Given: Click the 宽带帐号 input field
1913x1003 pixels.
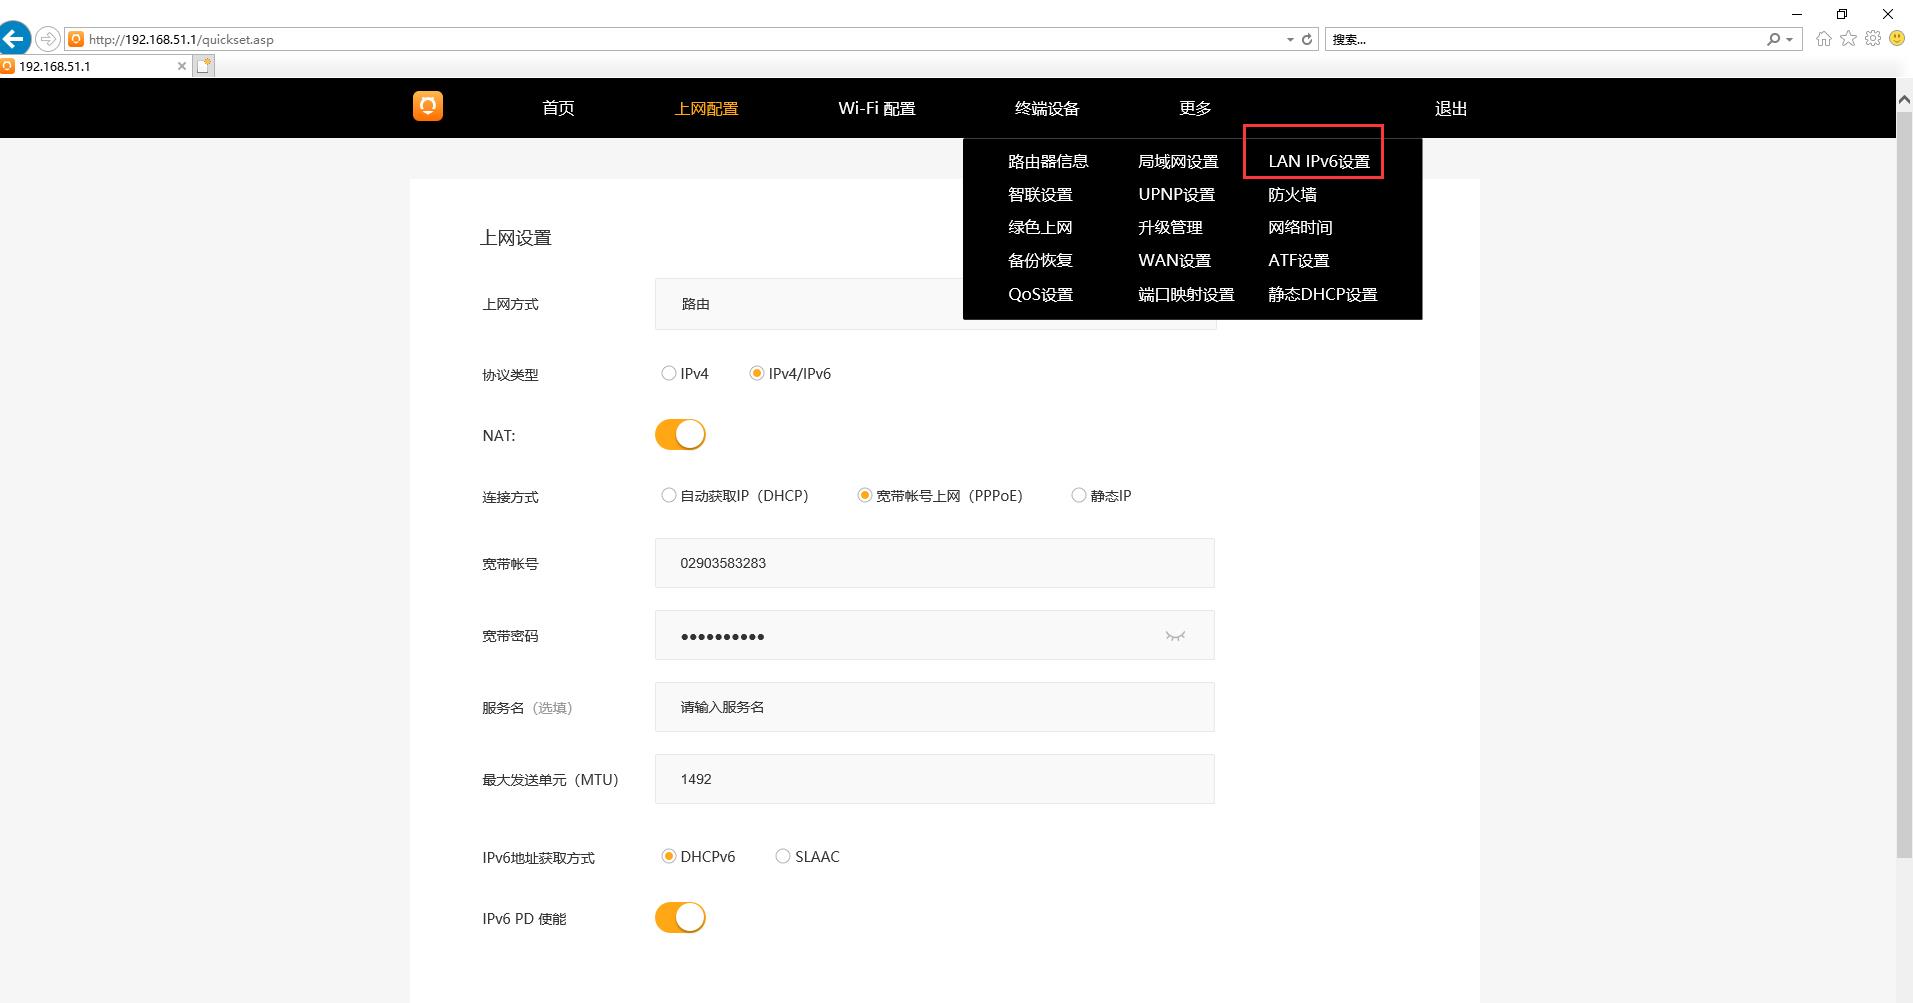Looking at the screenshot, I should 935,563.
